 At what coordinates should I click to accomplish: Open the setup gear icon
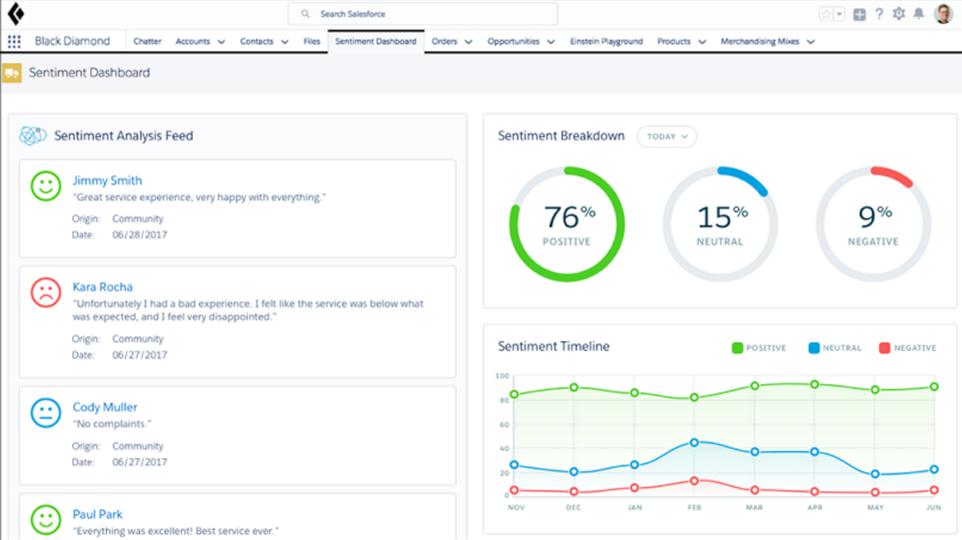click(898, 14)
